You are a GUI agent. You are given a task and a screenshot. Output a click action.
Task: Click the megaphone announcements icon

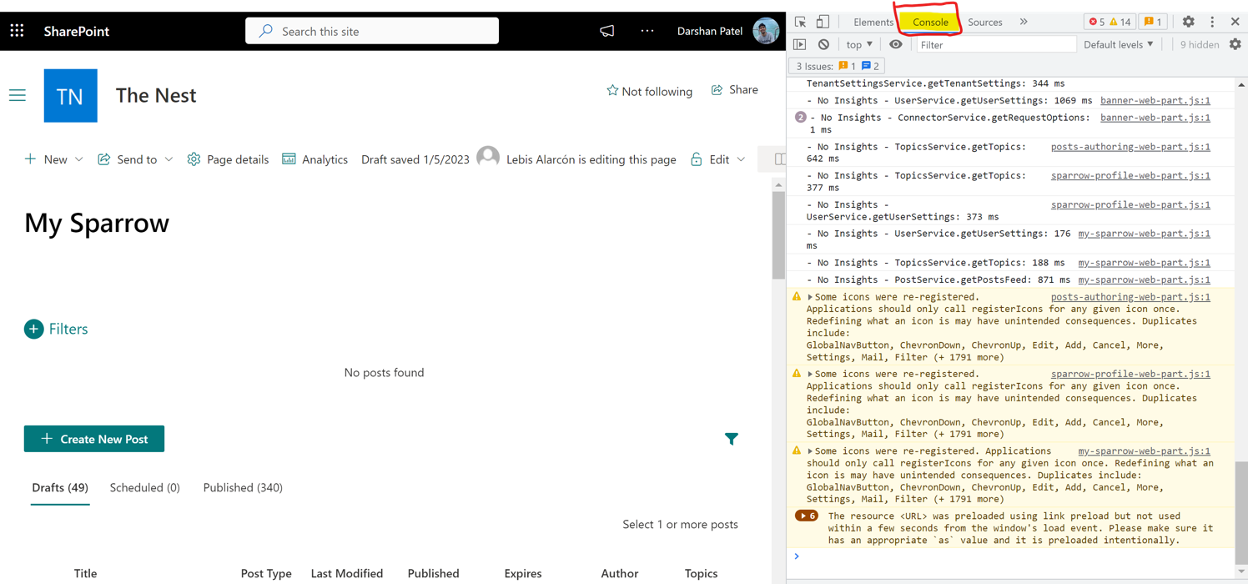pyautogui.click(x=607, y=31)
